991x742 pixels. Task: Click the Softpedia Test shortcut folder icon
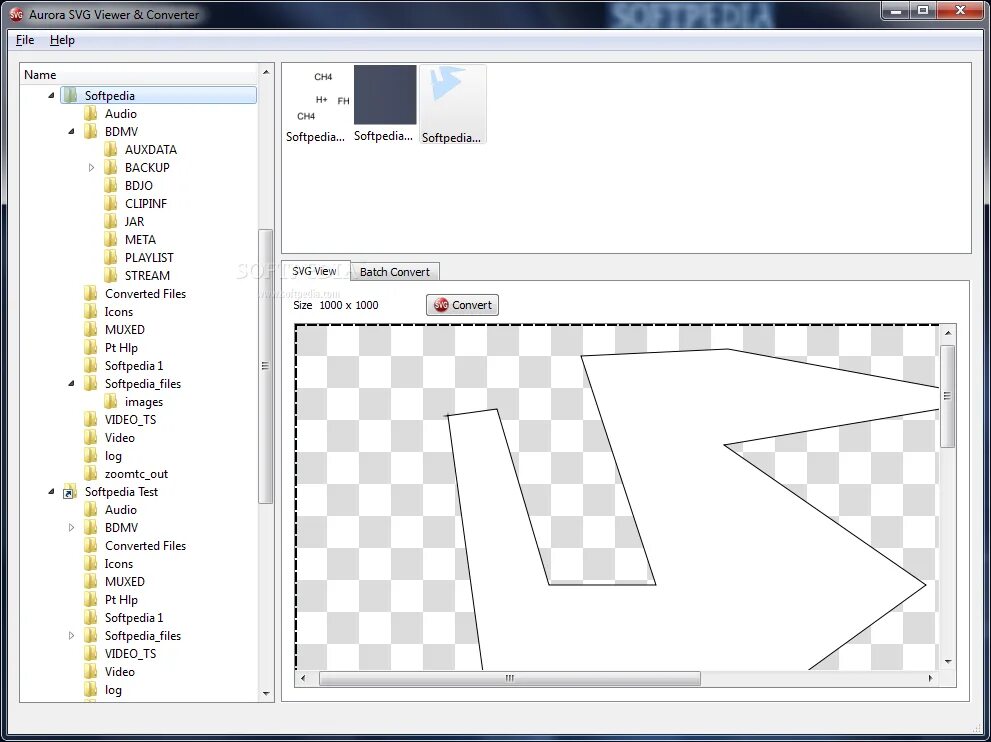(70, 492)
